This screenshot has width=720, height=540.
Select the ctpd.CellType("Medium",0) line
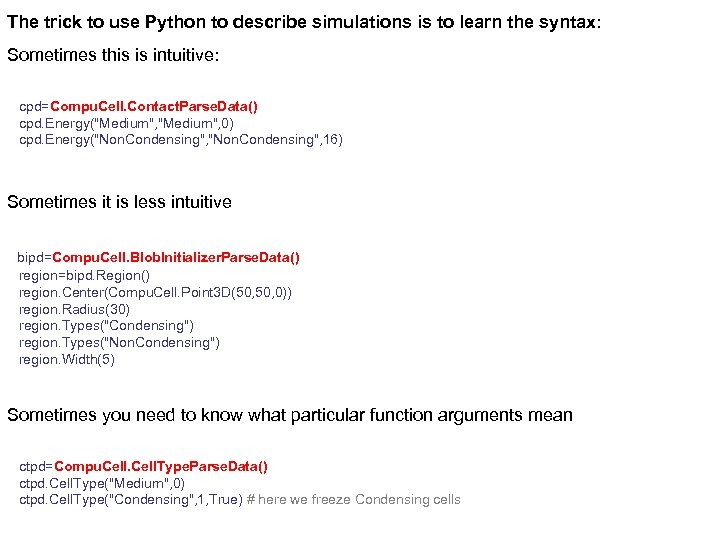(102, 483)
